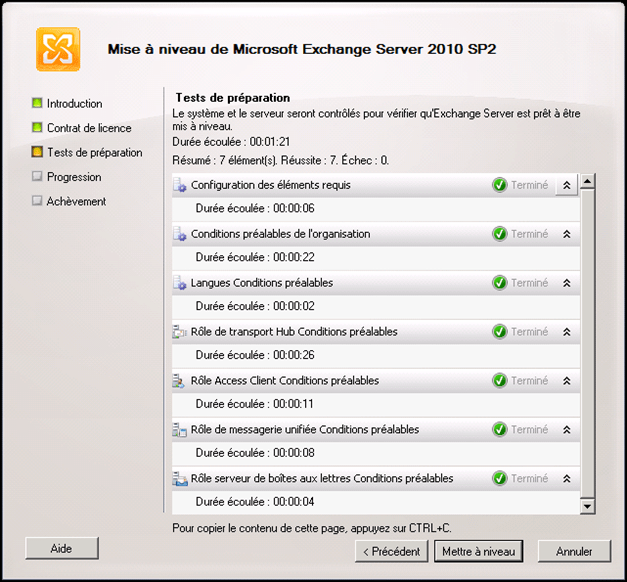Image resolution: width=627 pixels, height=582 pixels.
Task: Collapse the Conditions préalables de l'organisation section
Action: (566, 234)
